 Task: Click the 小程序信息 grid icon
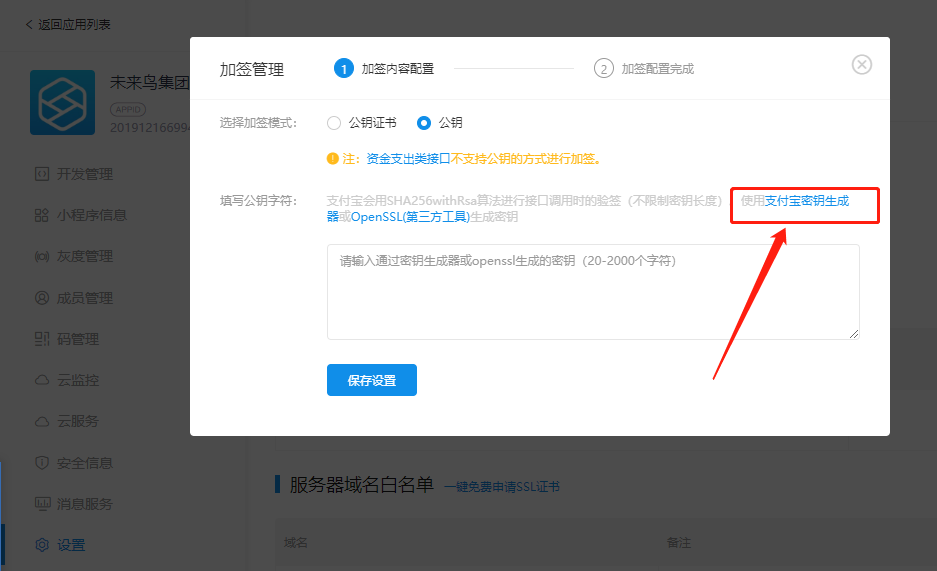pos(42,215)
